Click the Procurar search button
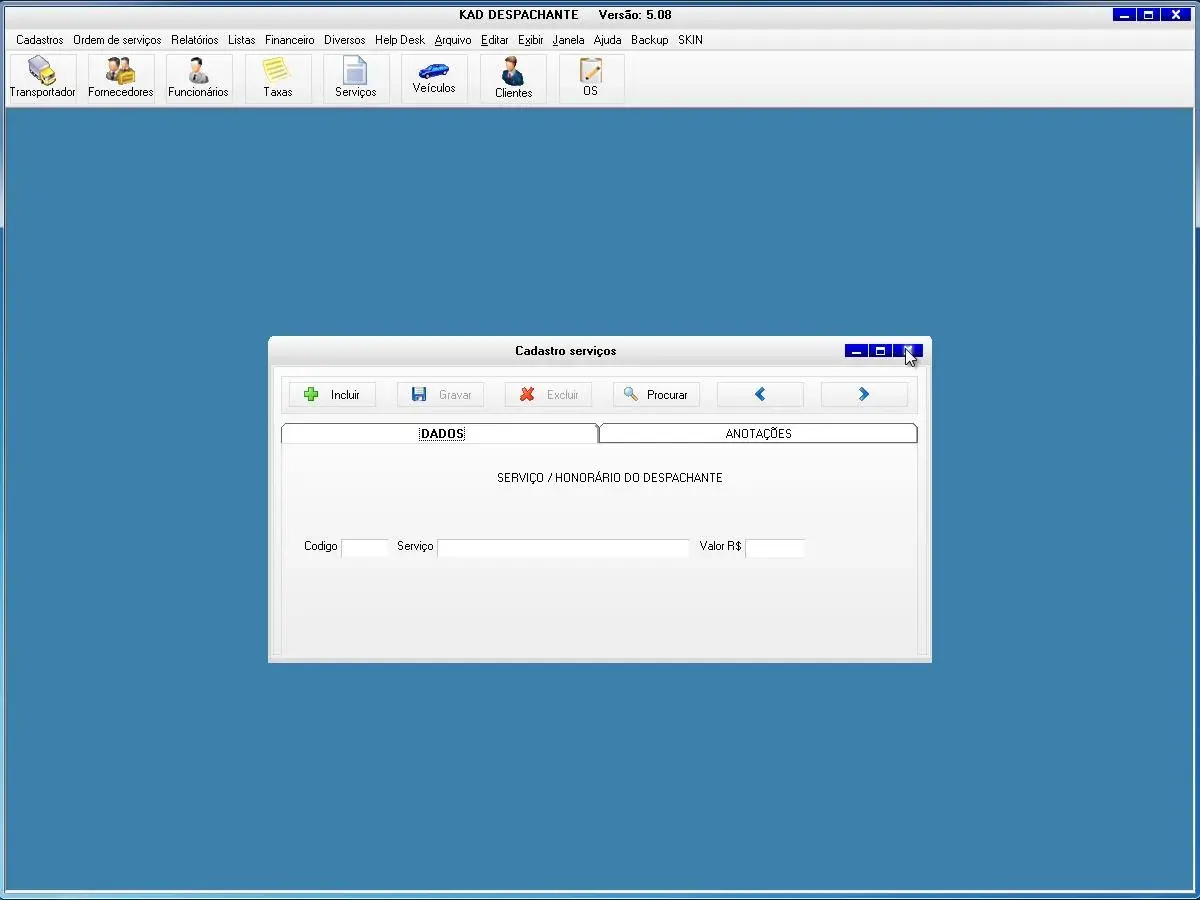This screenshot has height=900, width=1200. 656,395
